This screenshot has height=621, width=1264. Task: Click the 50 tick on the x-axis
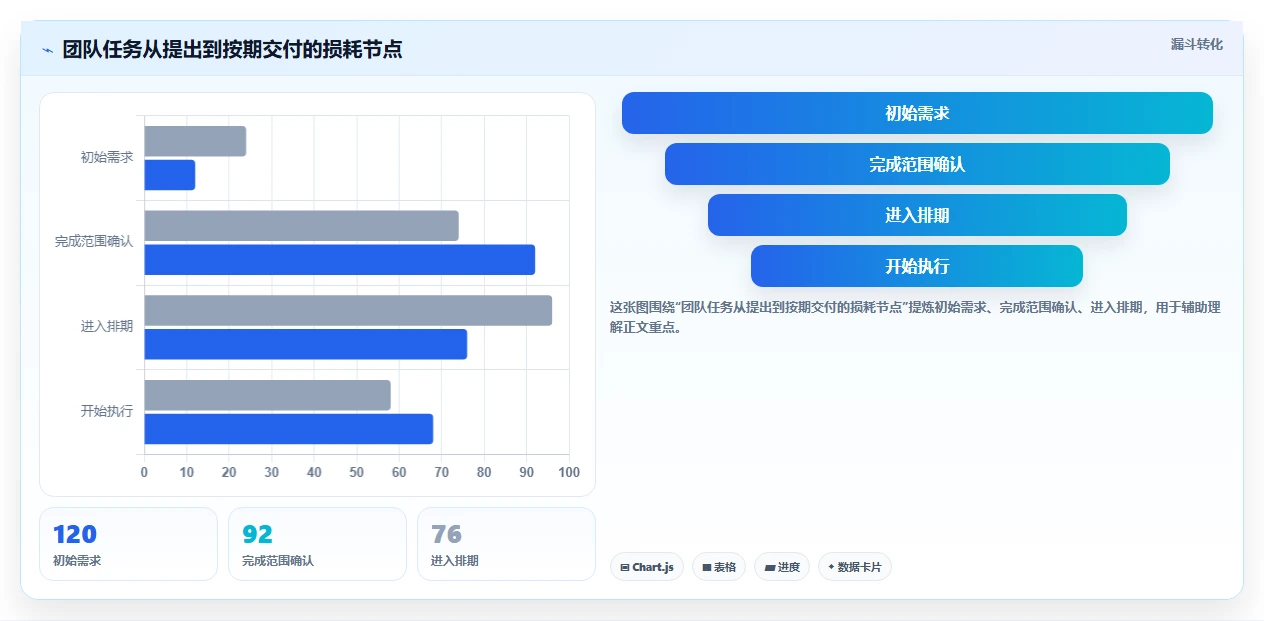pos(357,472)
